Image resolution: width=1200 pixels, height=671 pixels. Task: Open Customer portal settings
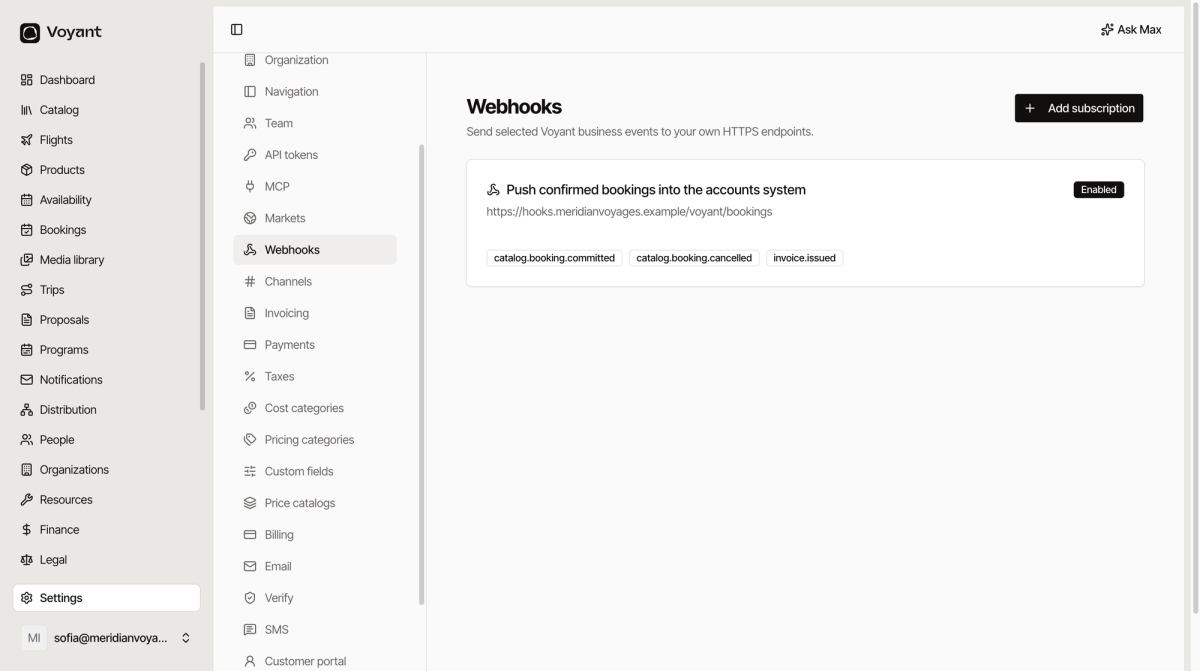(x=315, y=661)
